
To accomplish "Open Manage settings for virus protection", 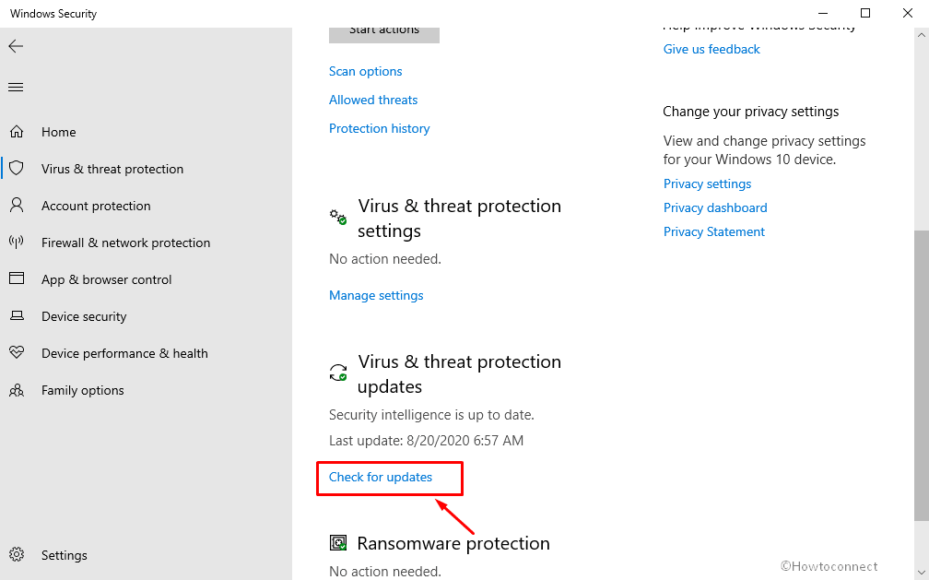I will point(376,295).
